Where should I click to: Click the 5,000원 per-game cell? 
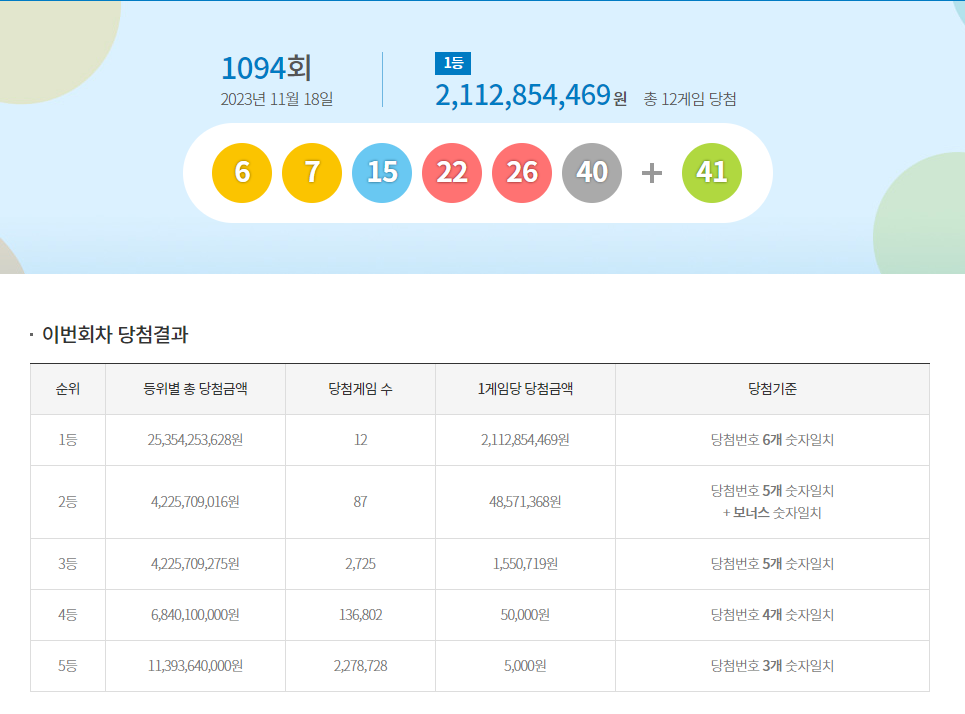pos(525,667)
